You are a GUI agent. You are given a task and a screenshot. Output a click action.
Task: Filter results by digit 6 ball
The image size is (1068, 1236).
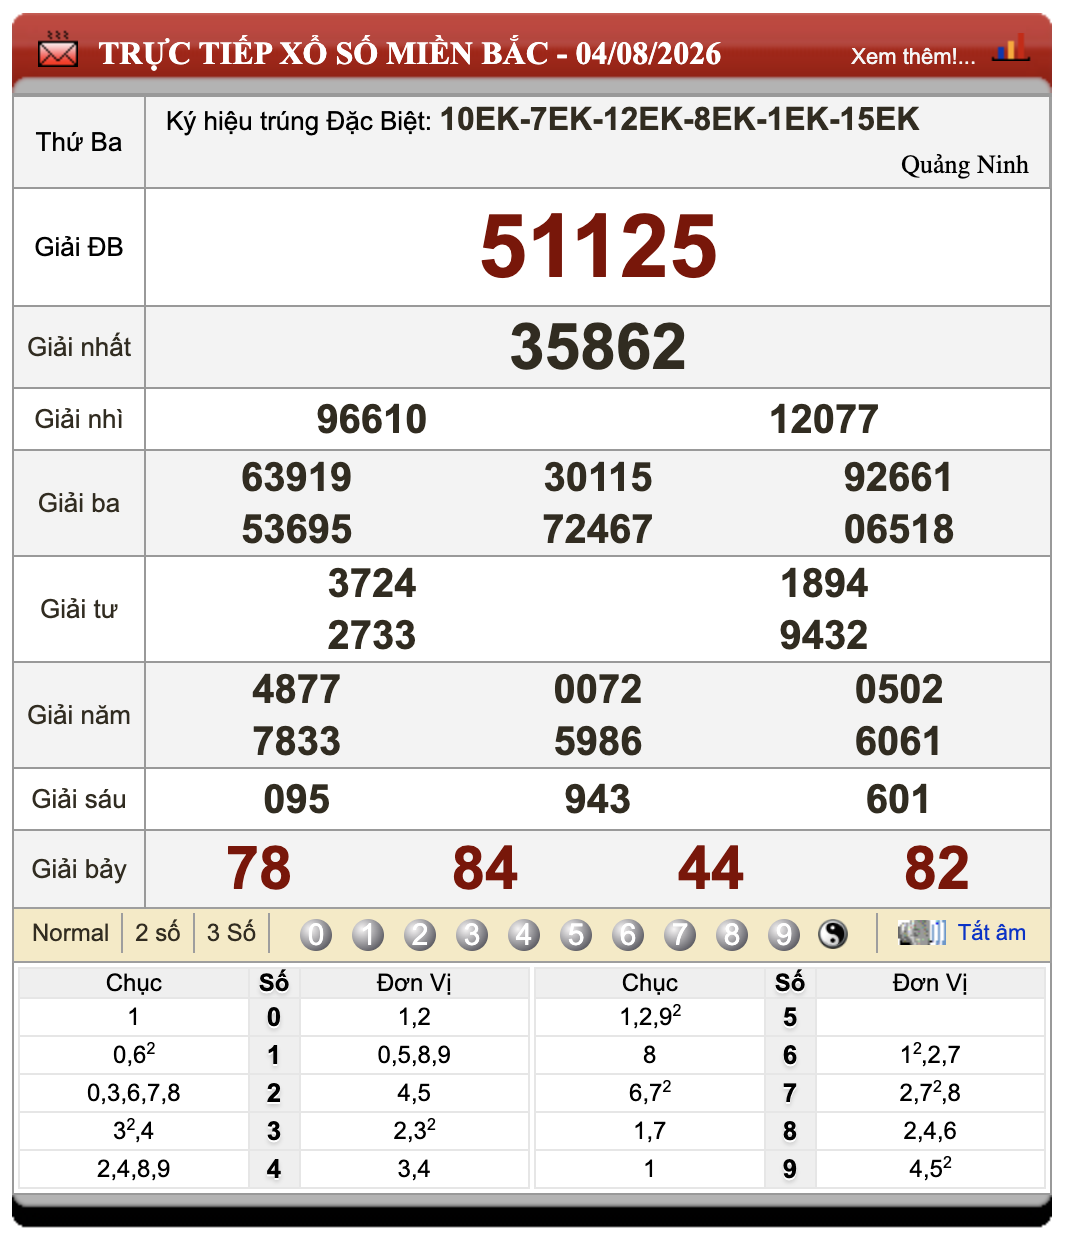coord(628,934)
